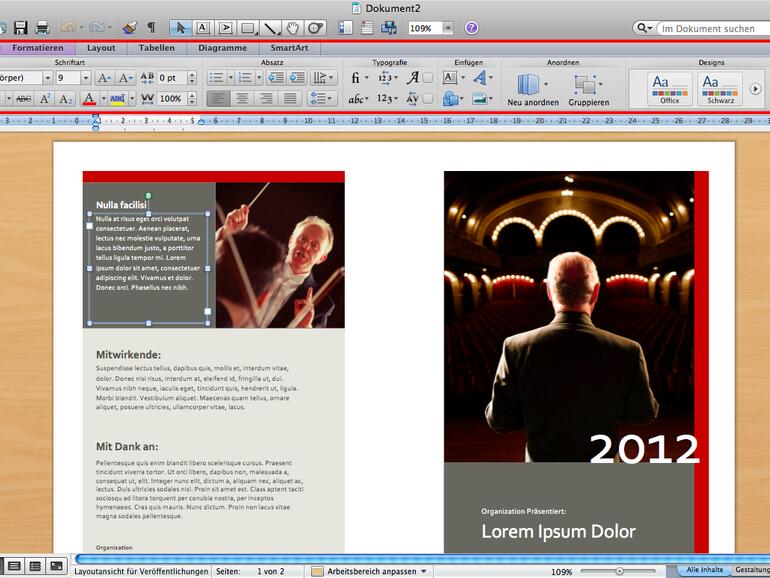The width and height of the screenshot is (770, 578).
Task: Activate the zoom loupe tool
Action: 315,28
